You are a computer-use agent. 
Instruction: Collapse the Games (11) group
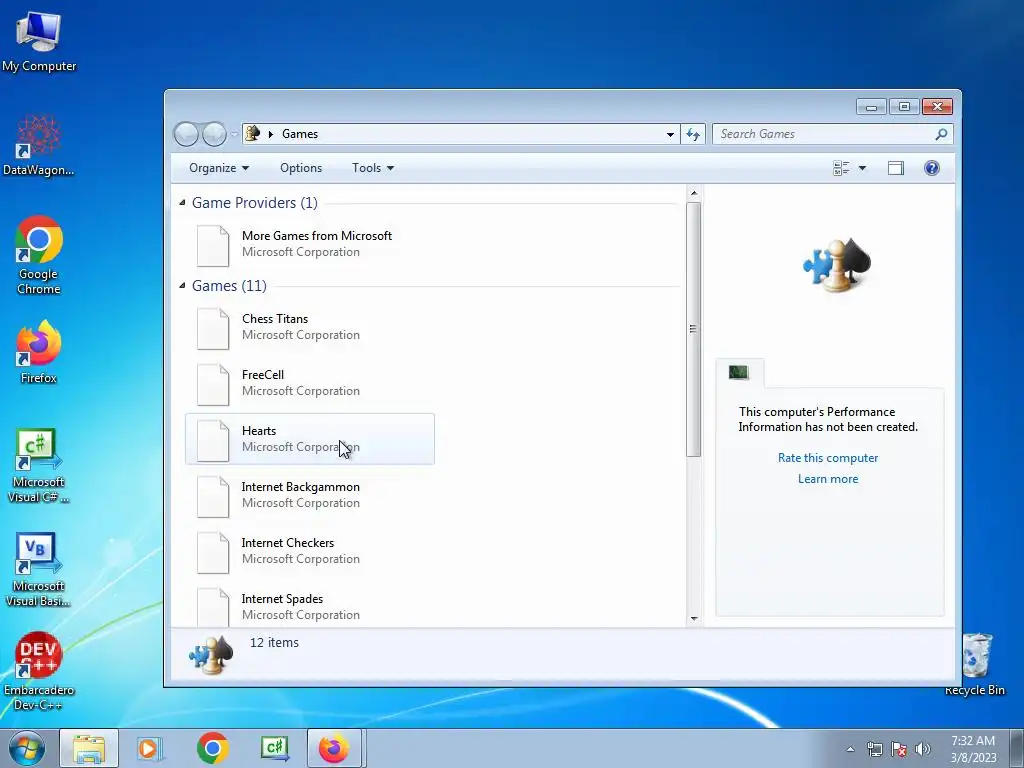click(182, 286)
